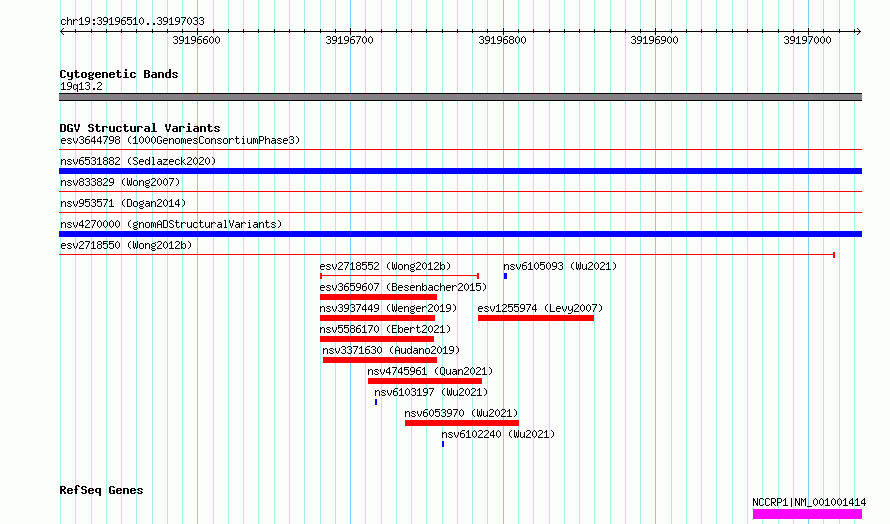This screenshot has height=524, width=890.
Task: Click the esv1255974 Levy2007 red bar
Action: pos(536,318)
